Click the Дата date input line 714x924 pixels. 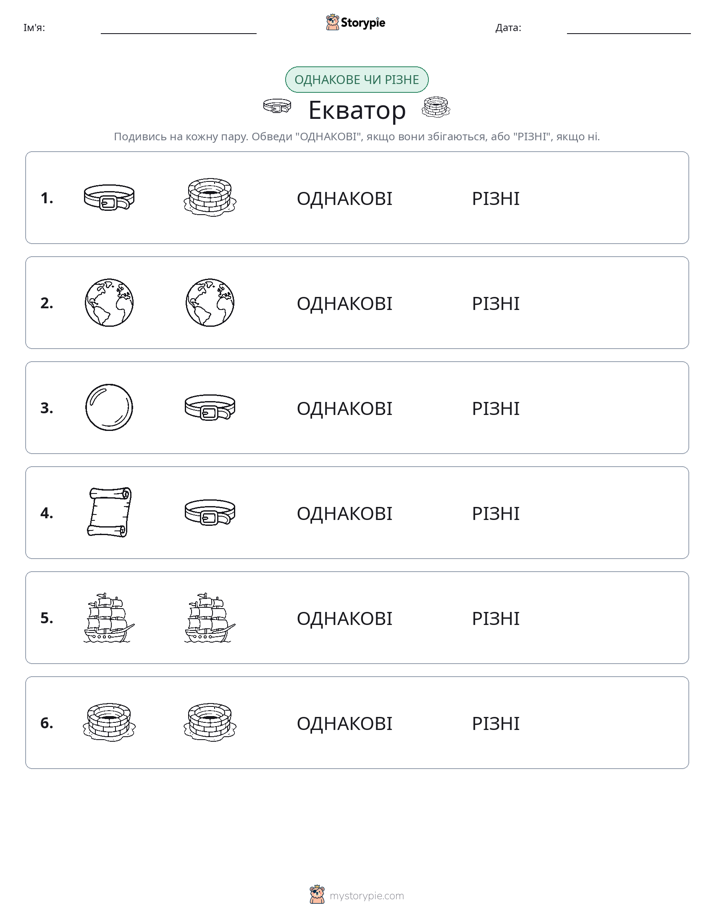point(629,28)
